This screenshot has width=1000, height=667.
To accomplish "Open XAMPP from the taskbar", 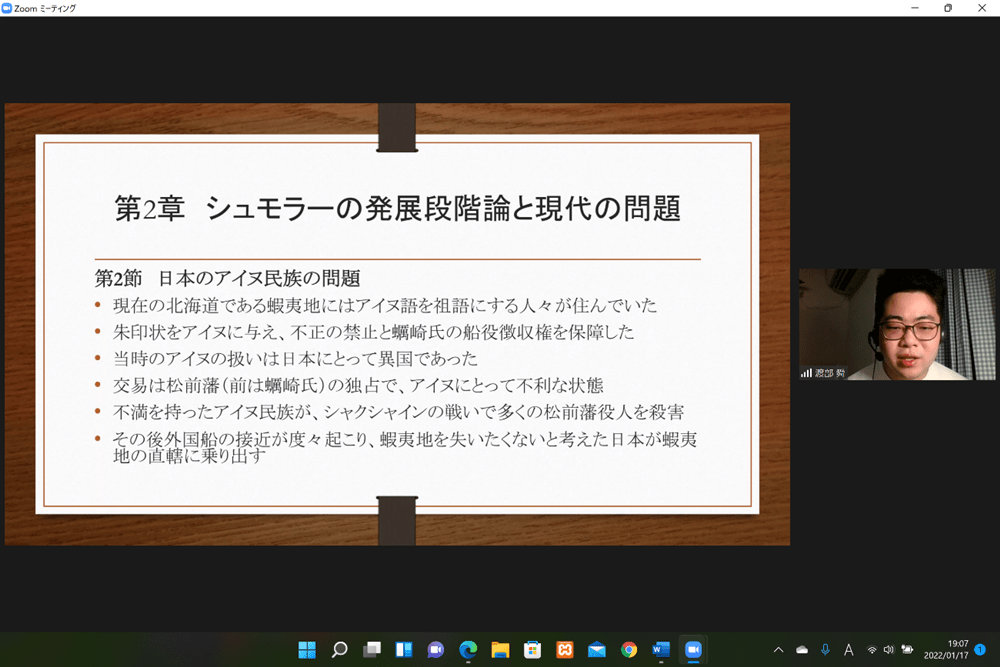I will tap(564, 650).
